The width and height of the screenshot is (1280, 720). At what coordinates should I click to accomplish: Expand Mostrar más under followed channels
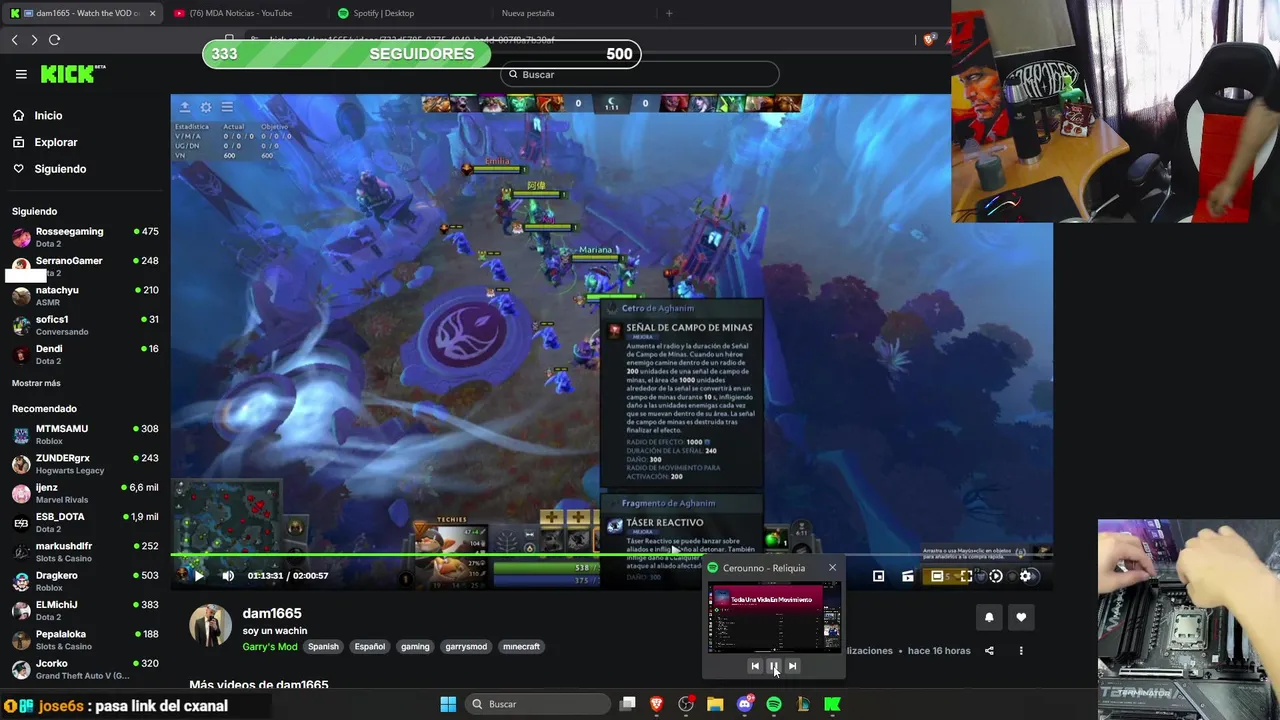click(x=36, y=383)
